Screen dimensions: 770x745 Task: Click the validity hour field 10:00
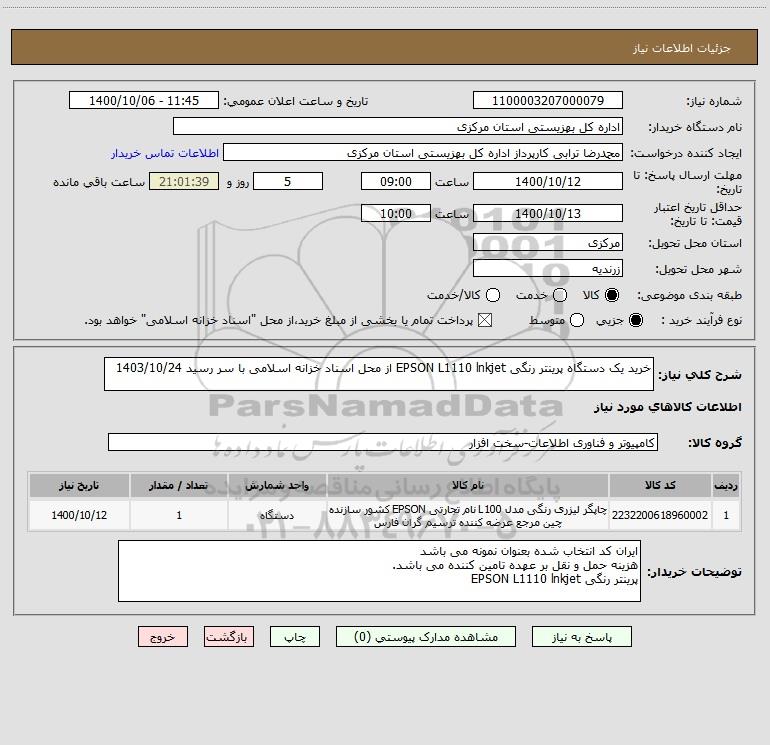(396, 213)
